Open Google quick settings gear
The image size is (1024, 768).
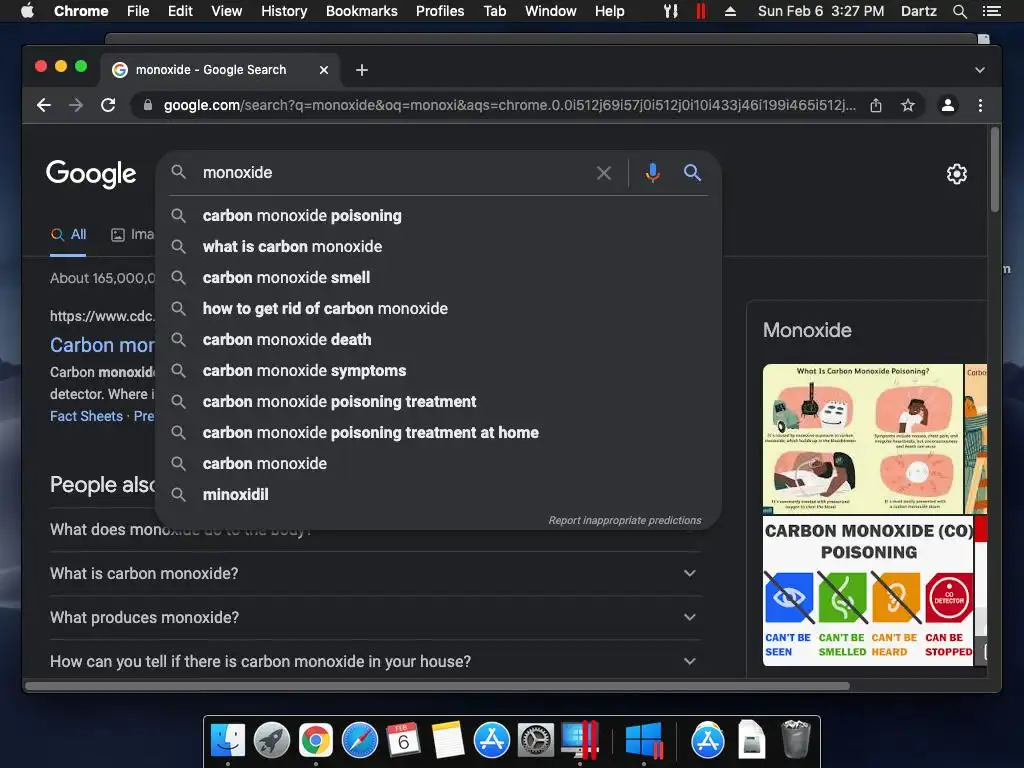957,174
